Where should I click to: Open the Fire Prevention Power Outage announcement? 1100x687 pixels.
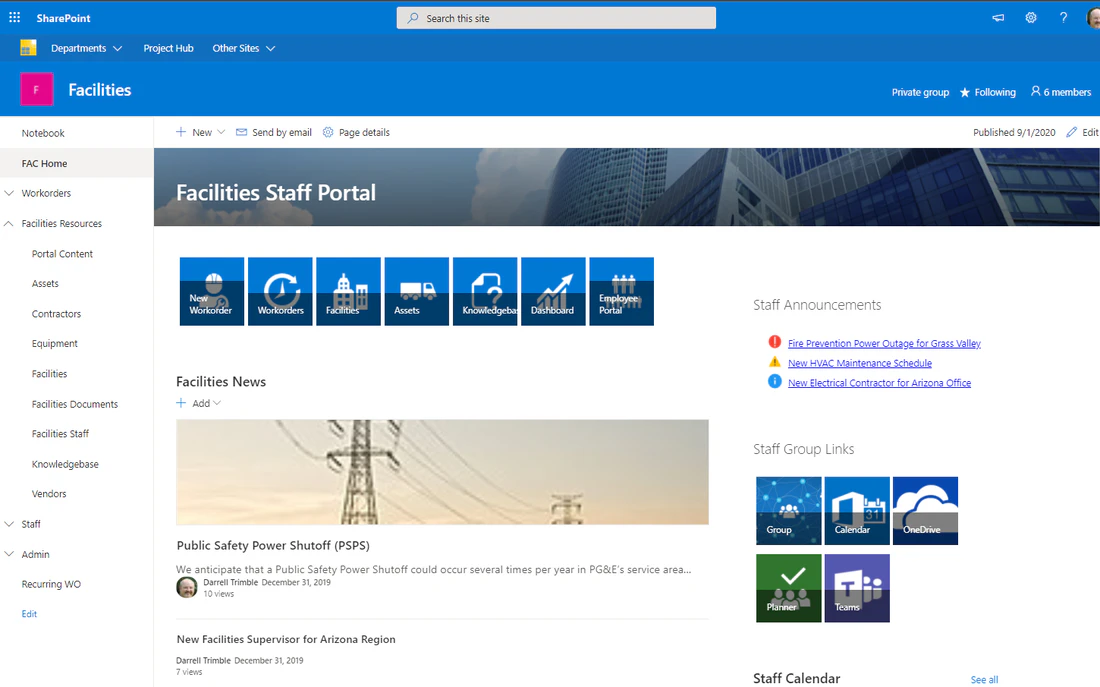(x=883, y=342)
